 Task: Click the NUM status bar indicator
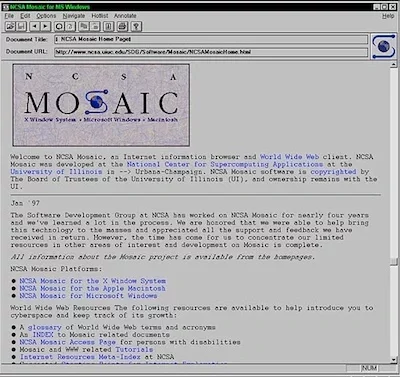pyautogui.click(x=369, y=368)
